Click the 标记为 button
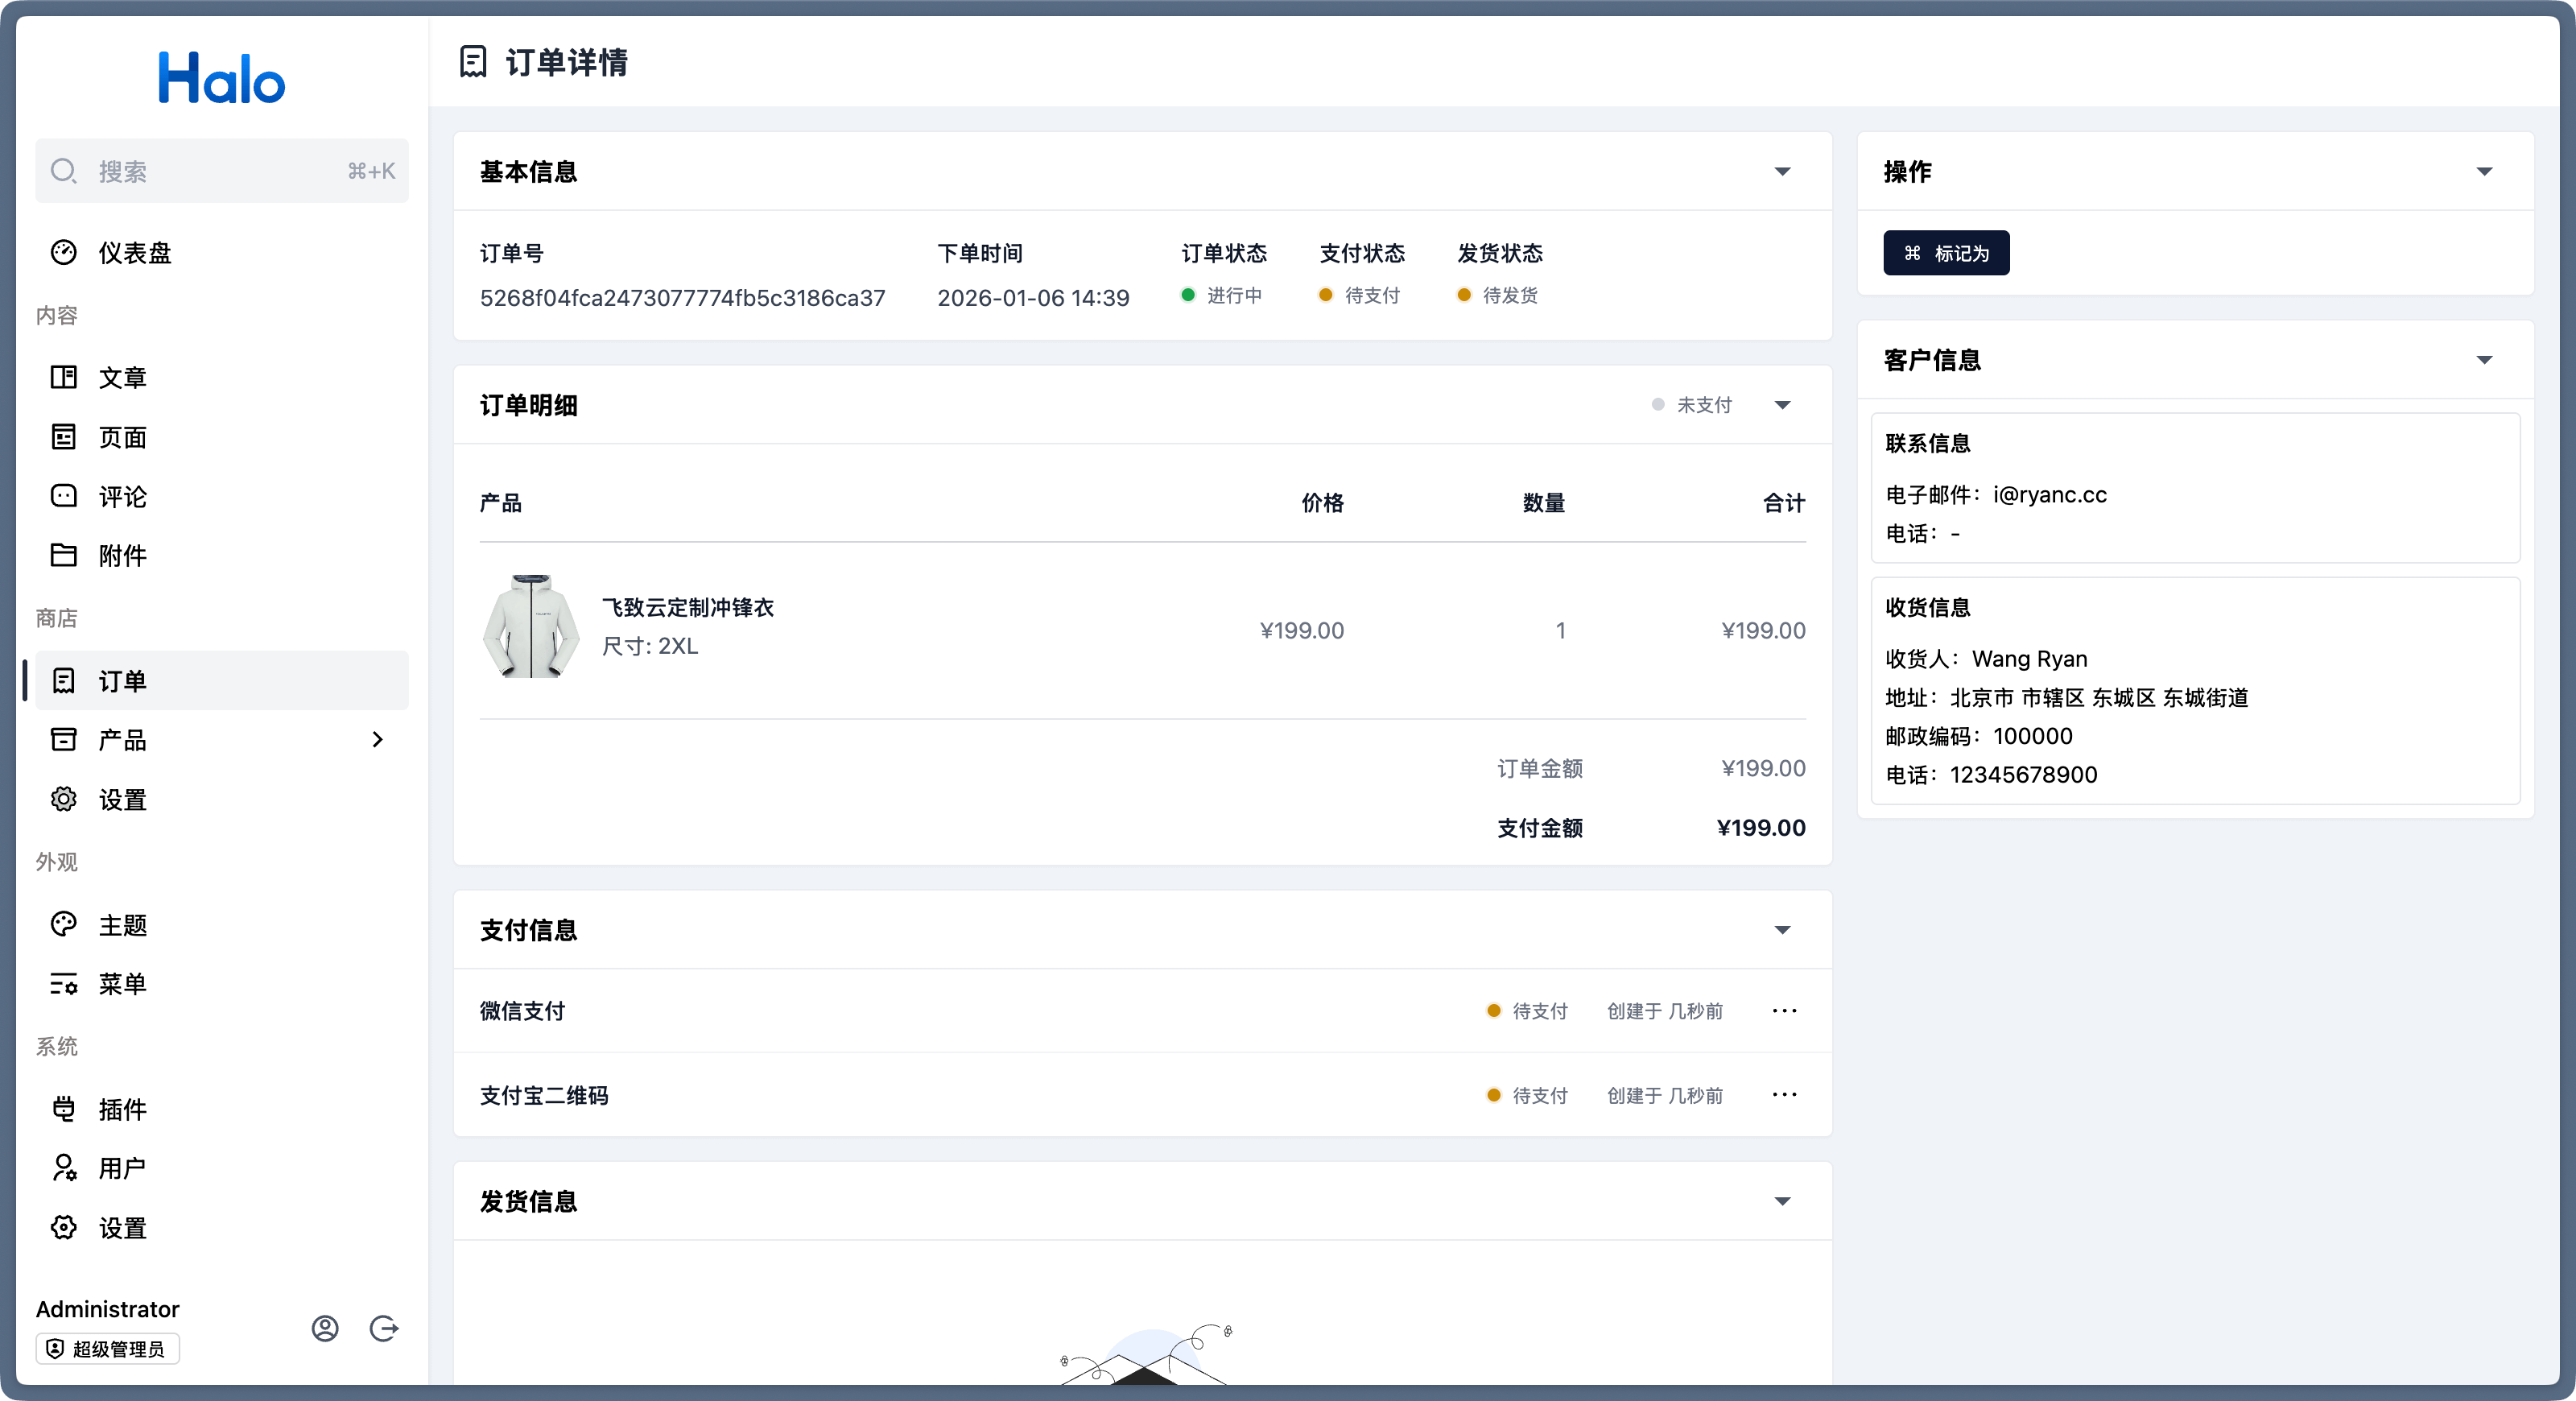Viewport: 2576px width, 1401px height. coord(1945,253)
